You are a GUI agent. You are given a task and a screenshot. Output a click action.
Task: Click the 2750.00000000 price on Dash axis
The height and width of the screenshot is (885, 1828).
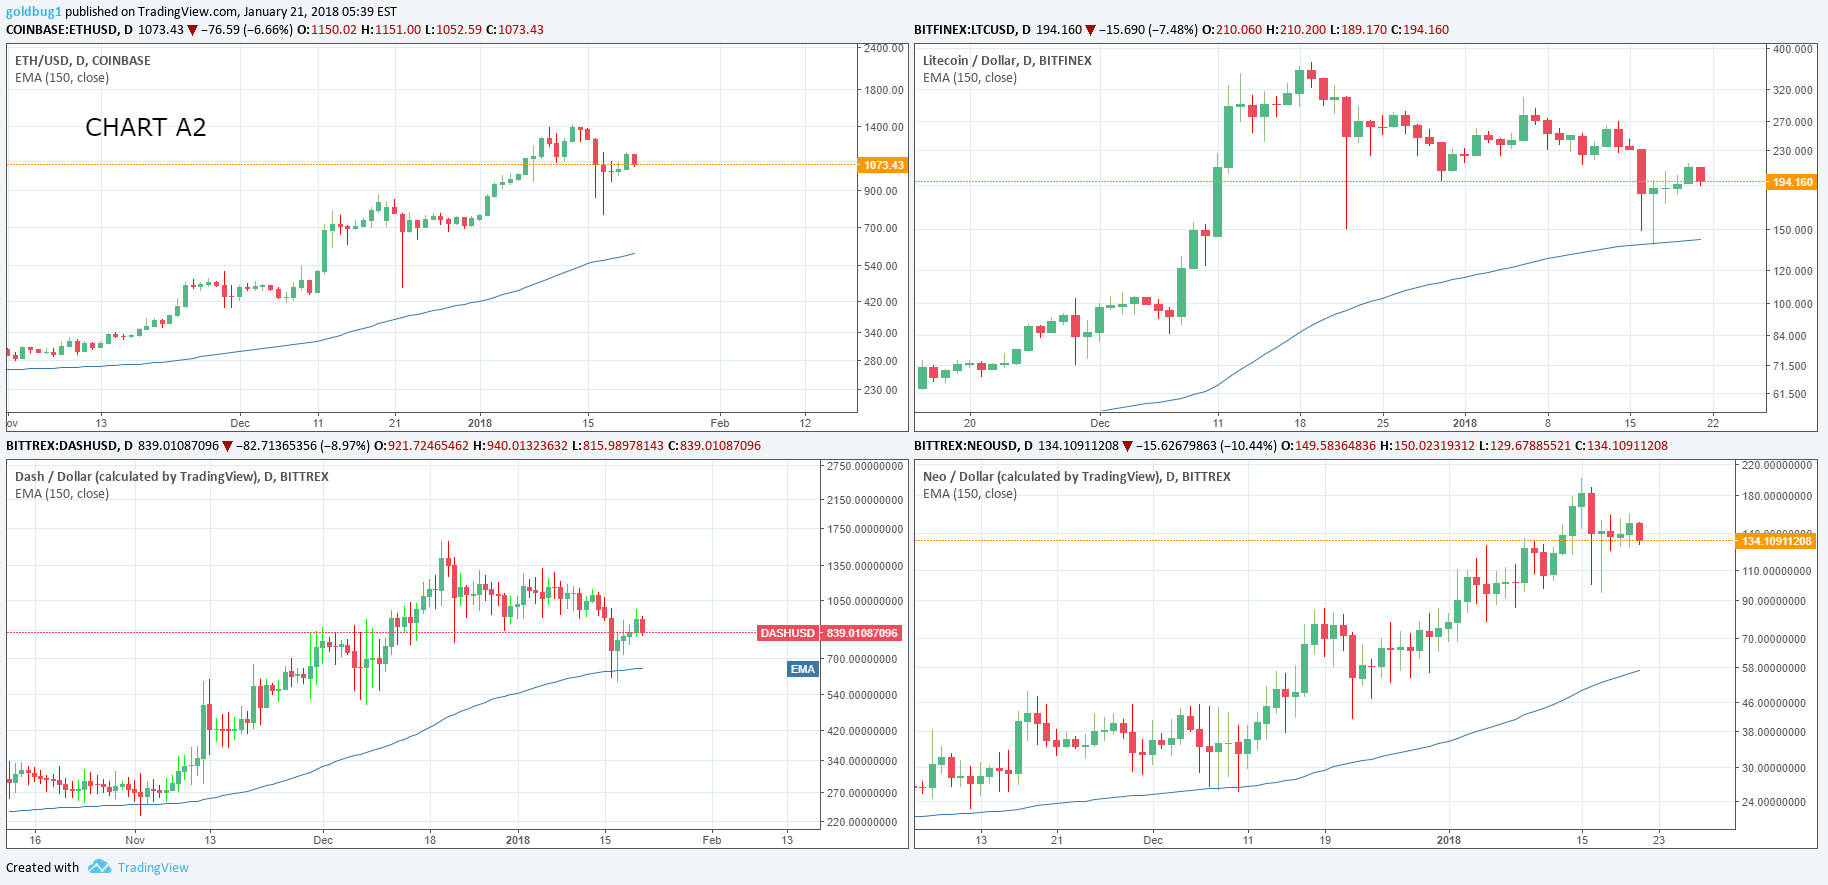point(865,466)
